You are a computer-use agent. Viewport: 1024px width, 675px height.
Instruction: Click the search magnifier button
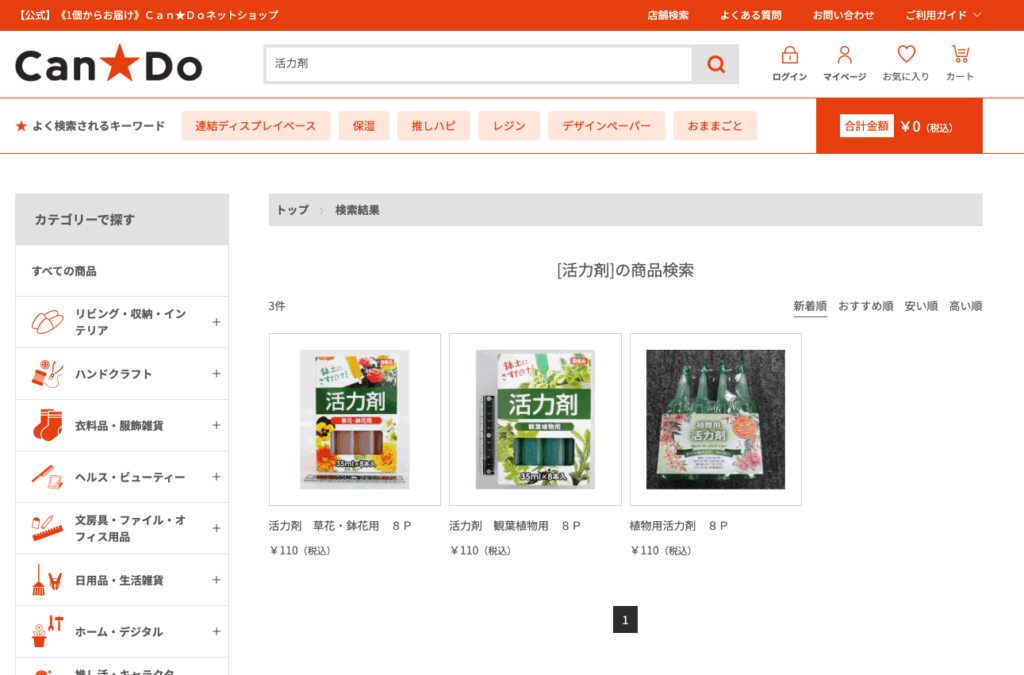click(x=716, y=64)
